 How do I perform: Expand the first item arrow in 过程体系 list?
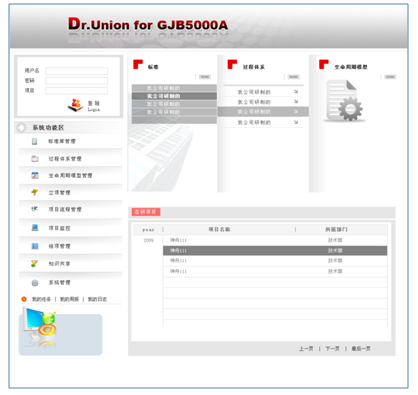(296, 92)
